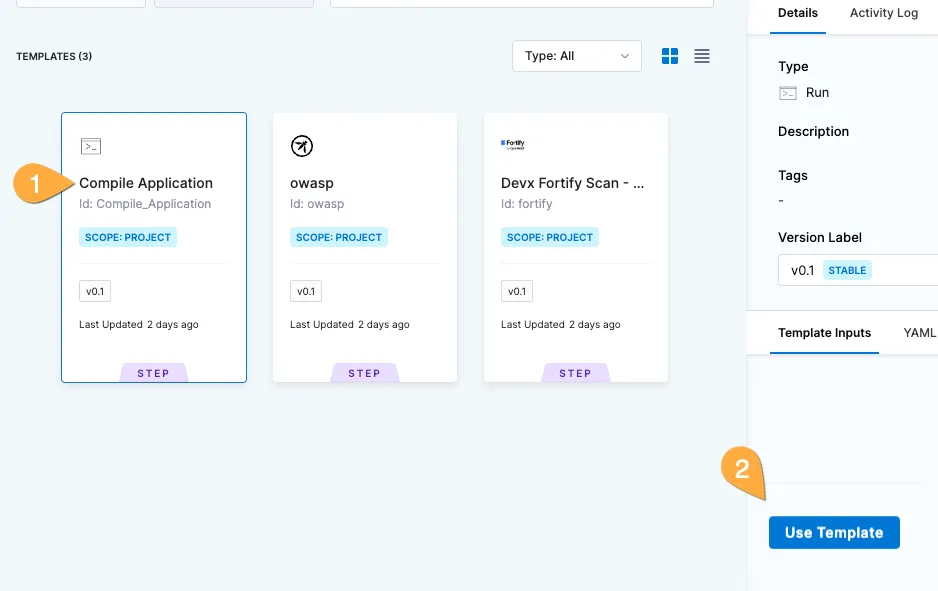
Task: Click the Fortify logo on template card
Action: click(513, 145)
